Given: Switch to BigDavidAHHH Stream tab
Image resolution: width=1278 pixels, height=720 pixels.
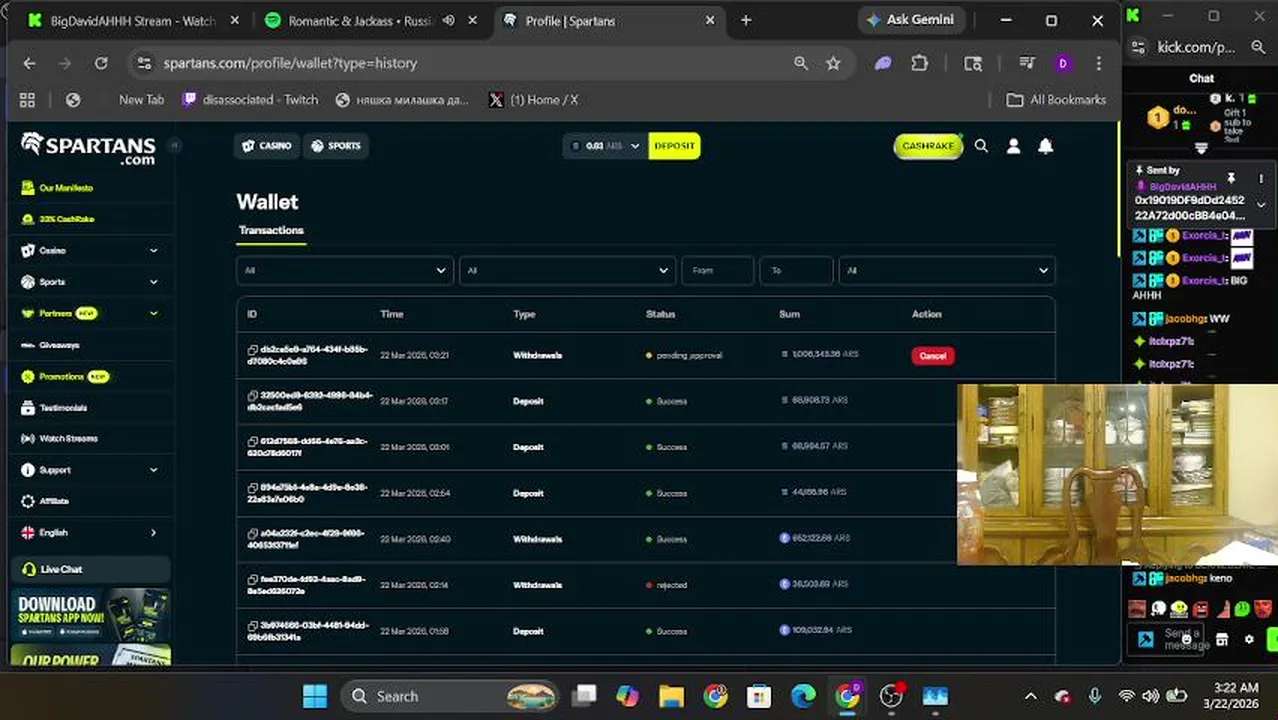Looking at the screenshot, I should [x=135, y=20].
